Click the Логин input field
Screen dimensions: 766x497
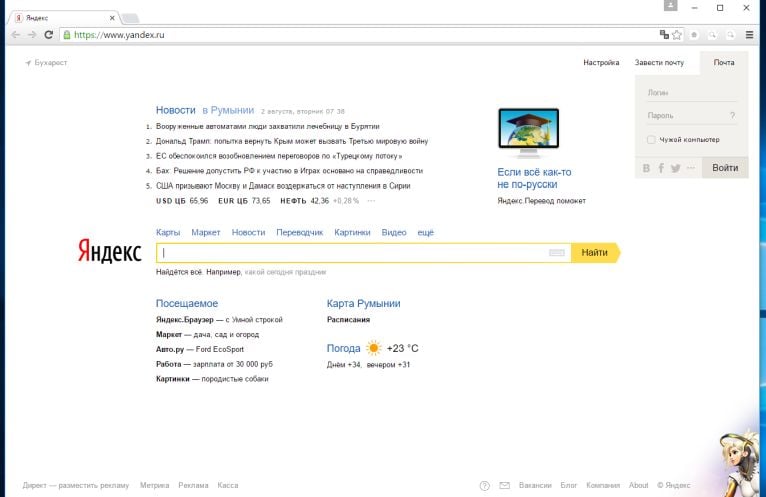691,92
